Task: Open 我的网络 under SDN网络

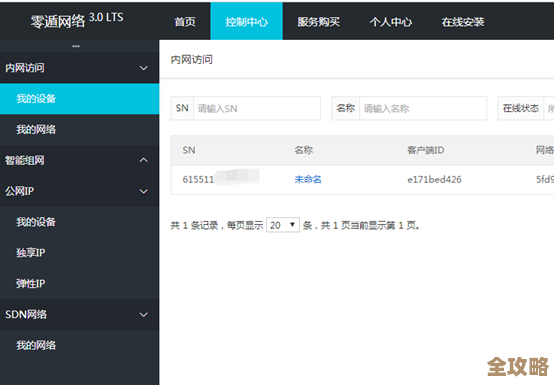Action: [79, 345]
